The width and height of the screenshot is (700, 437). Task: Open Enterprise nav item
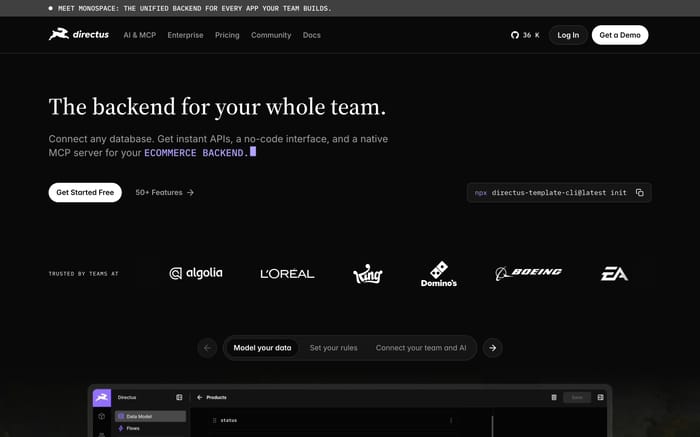(185, 35)
